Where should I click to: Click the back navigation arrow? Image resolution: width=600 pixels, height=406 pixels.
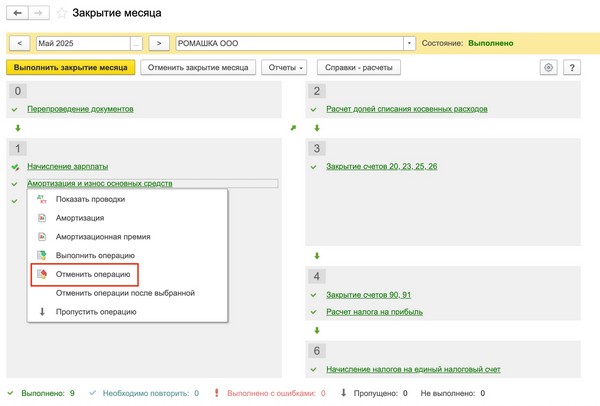(19, 14)
